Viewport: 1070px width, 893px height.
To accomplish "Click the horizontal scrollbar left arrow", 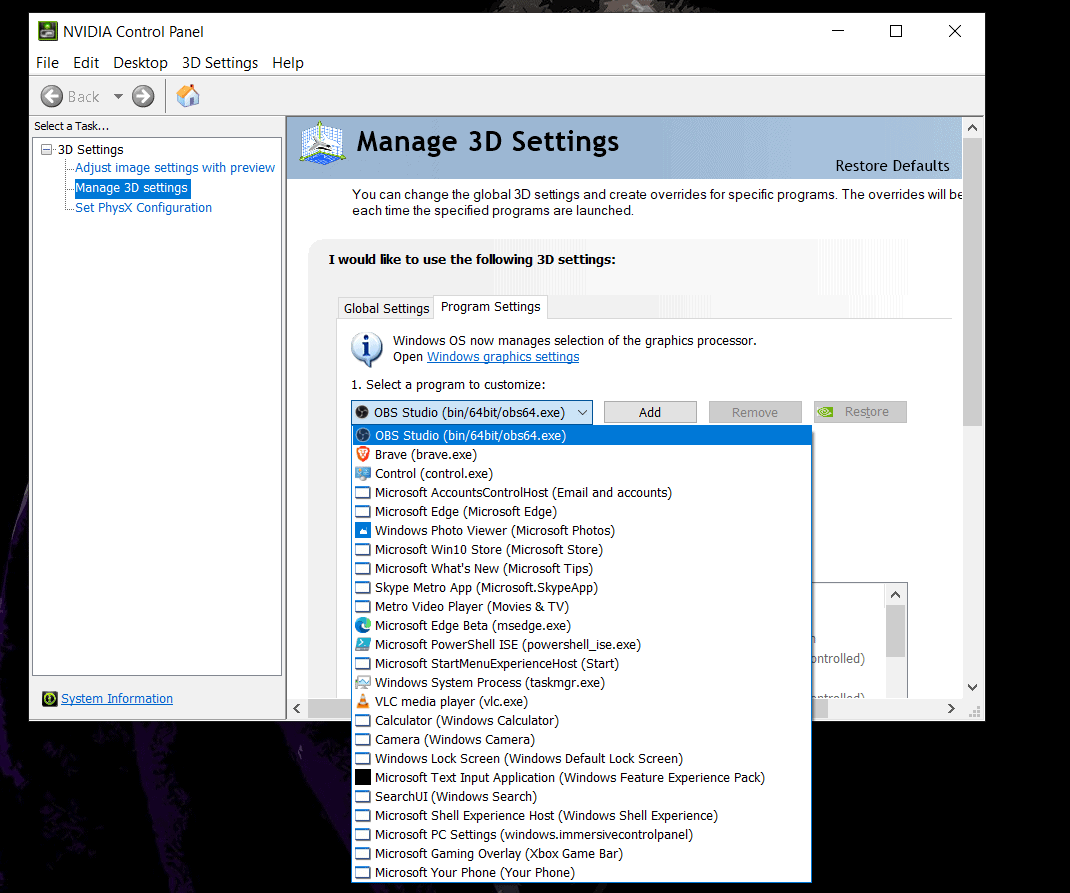I will point(297,709).
